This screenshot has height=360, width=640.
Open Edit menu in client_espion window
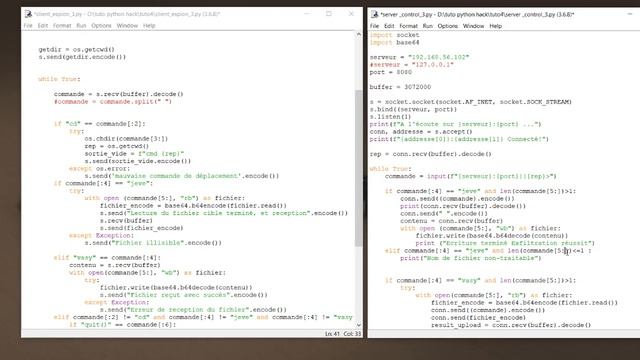(x=43, y=25)
